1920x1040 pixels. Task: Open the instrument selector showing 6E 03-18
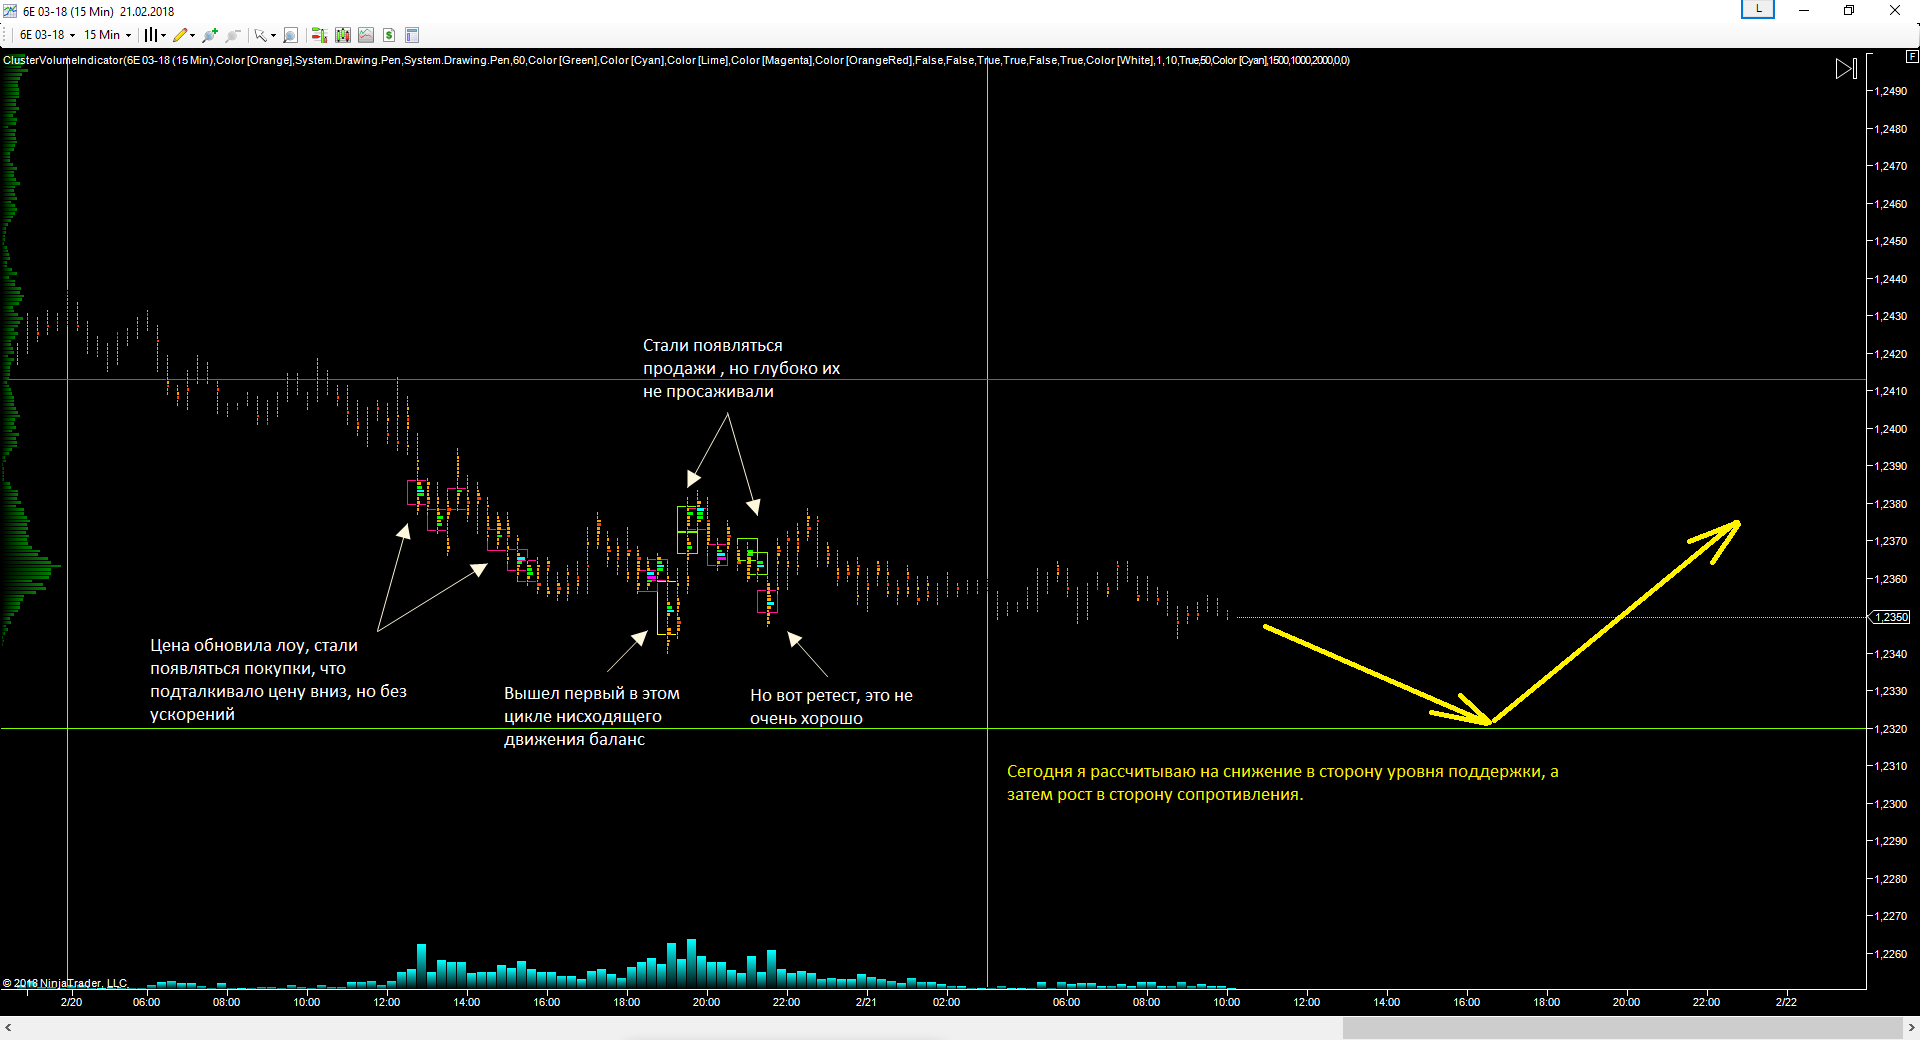[x=47, y=35]
